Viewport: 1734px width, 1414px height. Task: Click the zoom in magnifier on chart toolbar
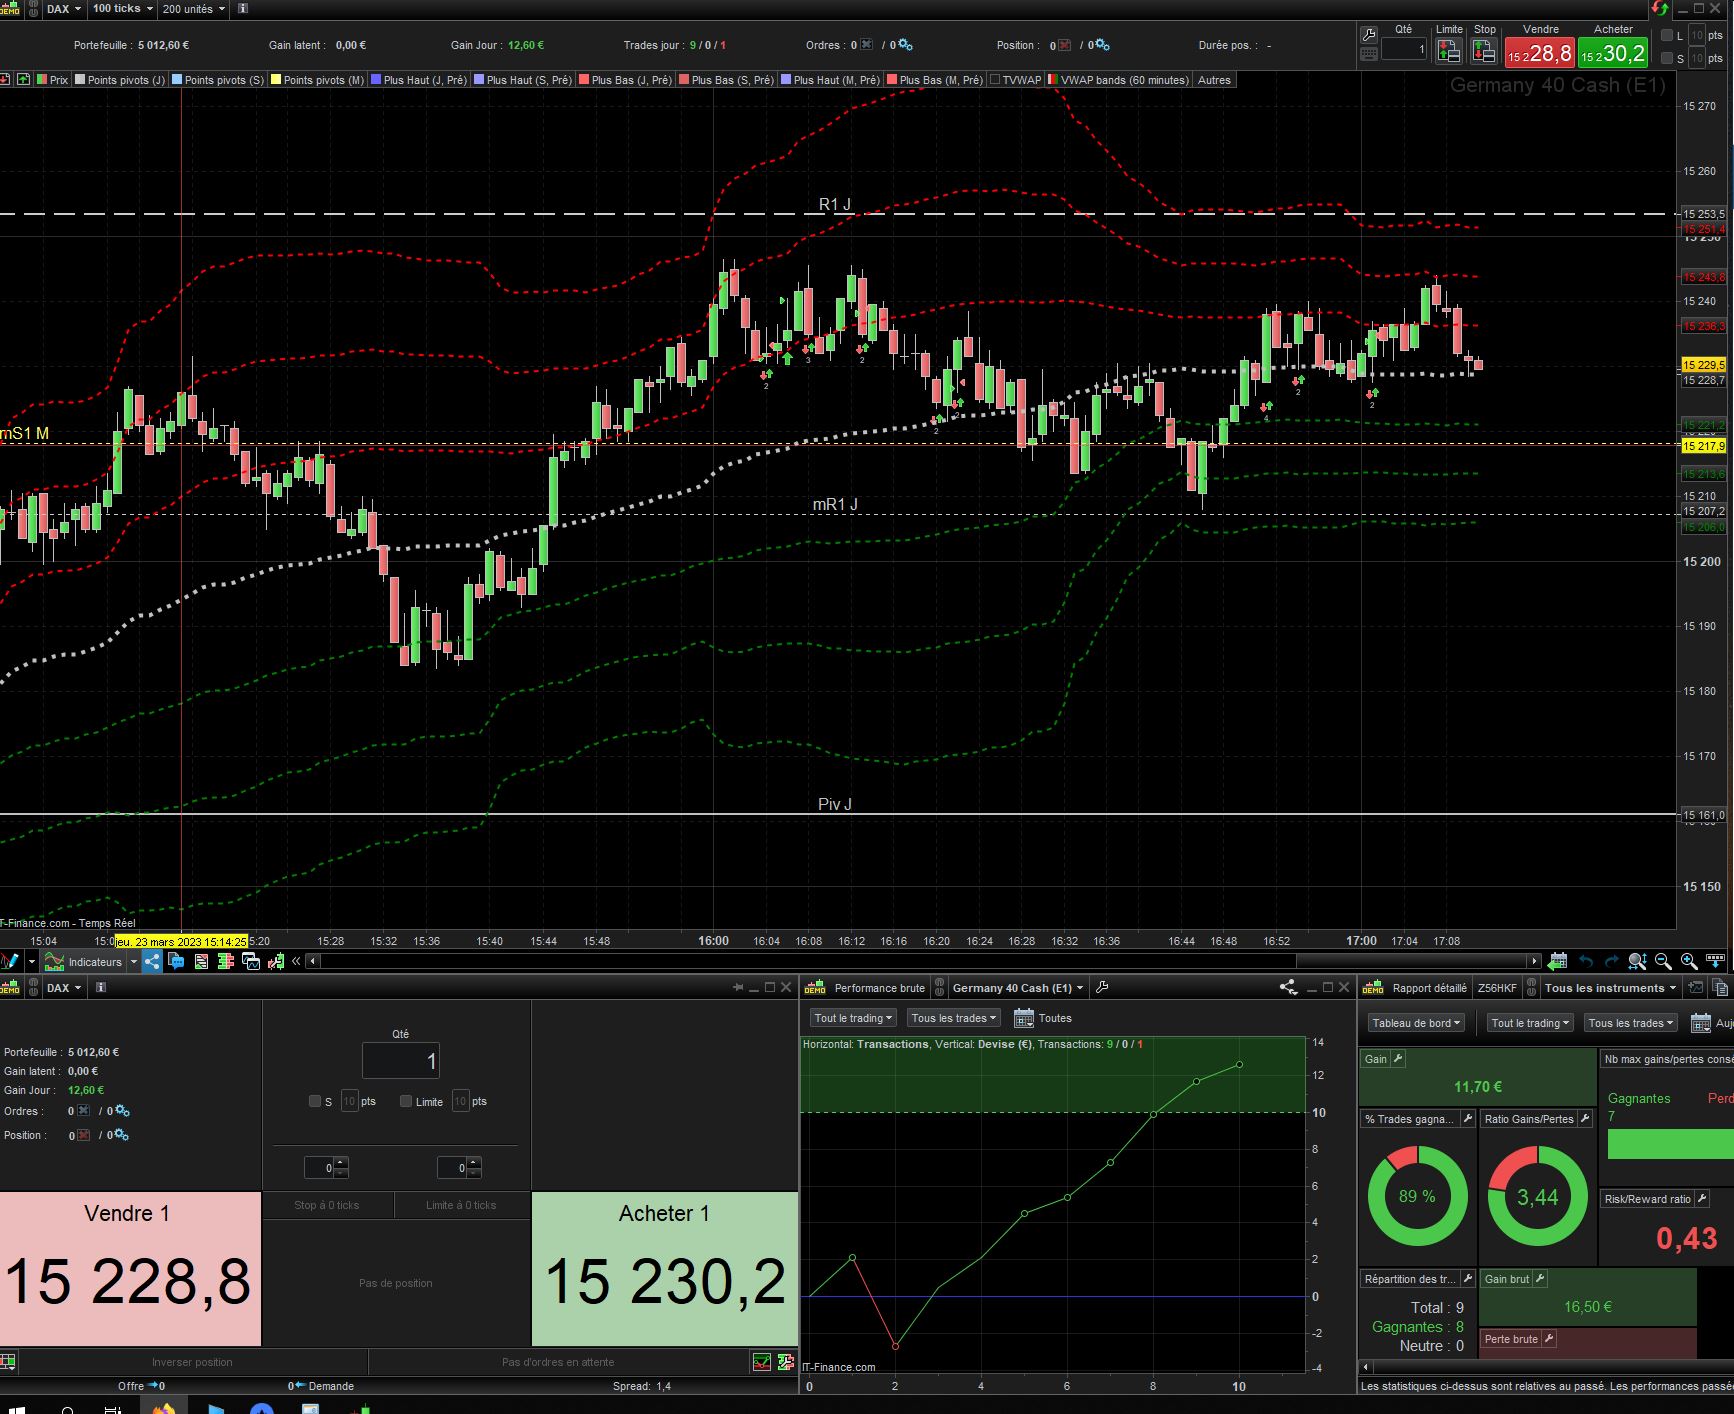(1689, 961)
